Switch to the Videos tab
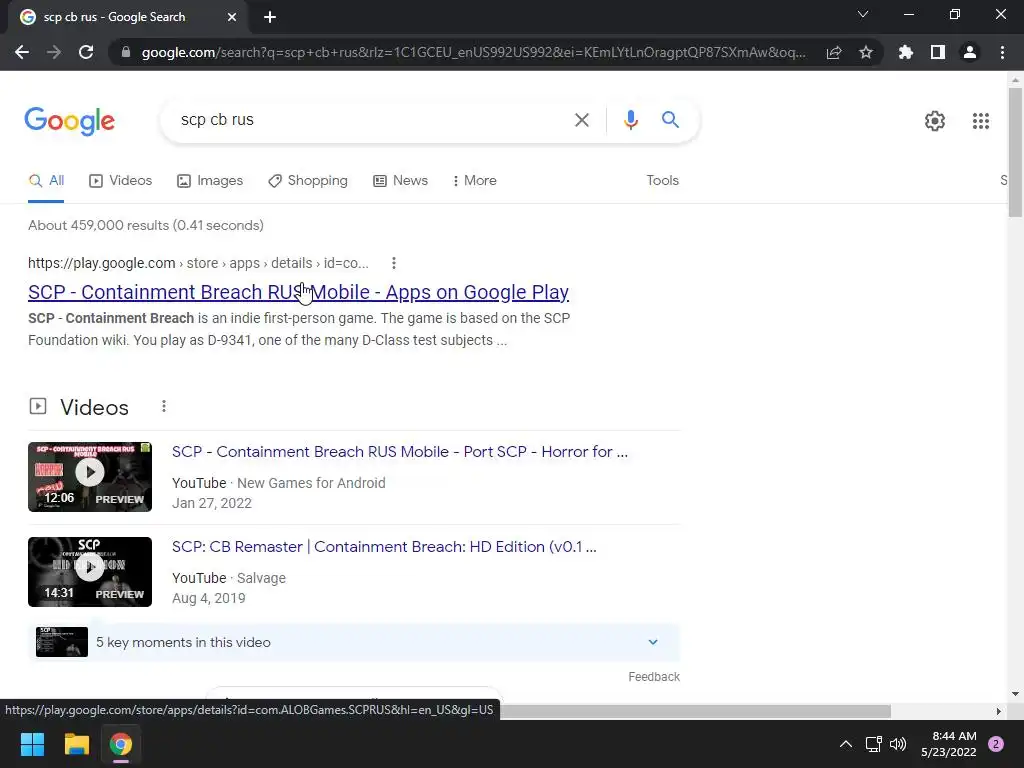This screenshot has height=768, width=1024. [121, 181]
